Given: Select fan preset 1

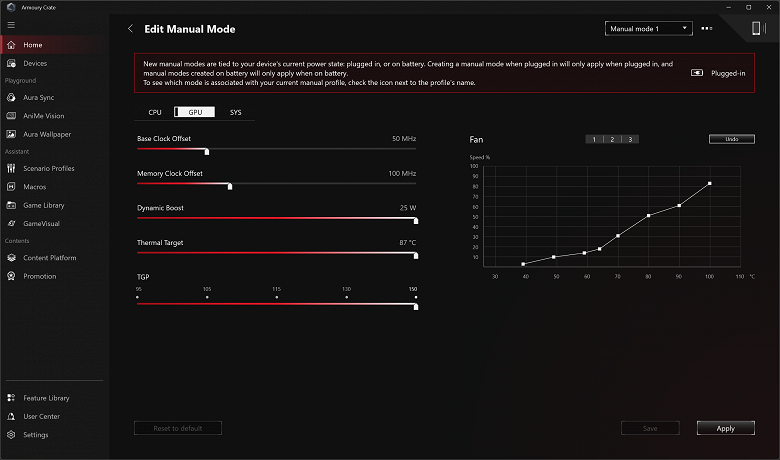Looking at the screenshot, I should tap(594, 139).
